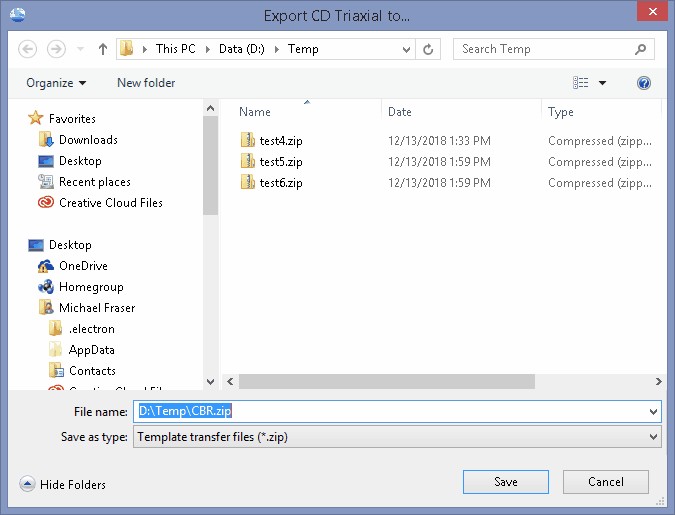The image size is (675, 515).
Task: Sort files by Date column header
Action: (400, 112)
